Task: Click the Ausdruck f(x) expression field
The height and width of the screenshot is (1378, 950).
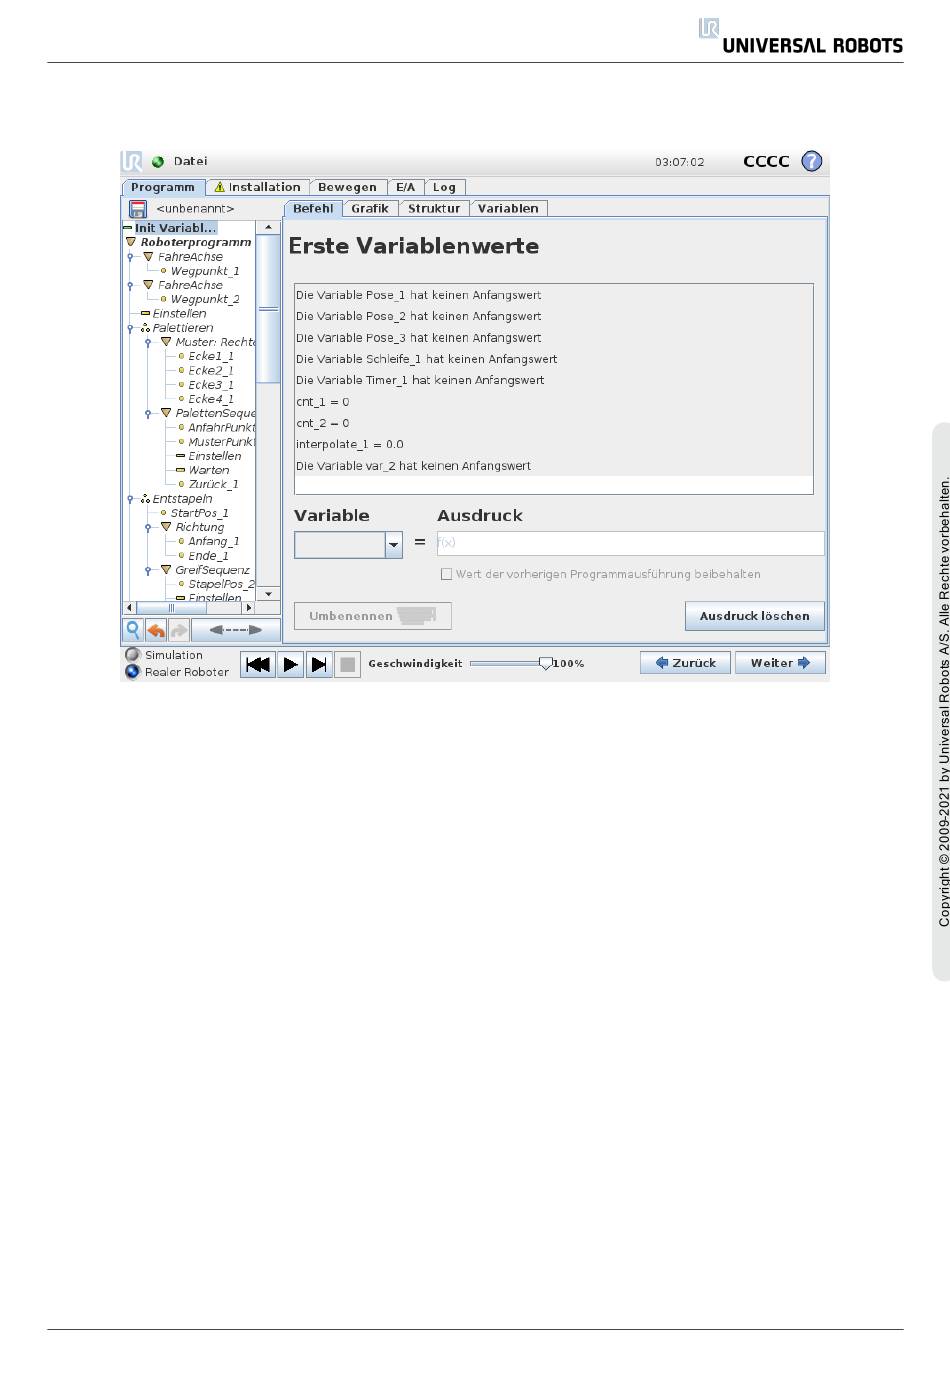Action: pos(631,543)
